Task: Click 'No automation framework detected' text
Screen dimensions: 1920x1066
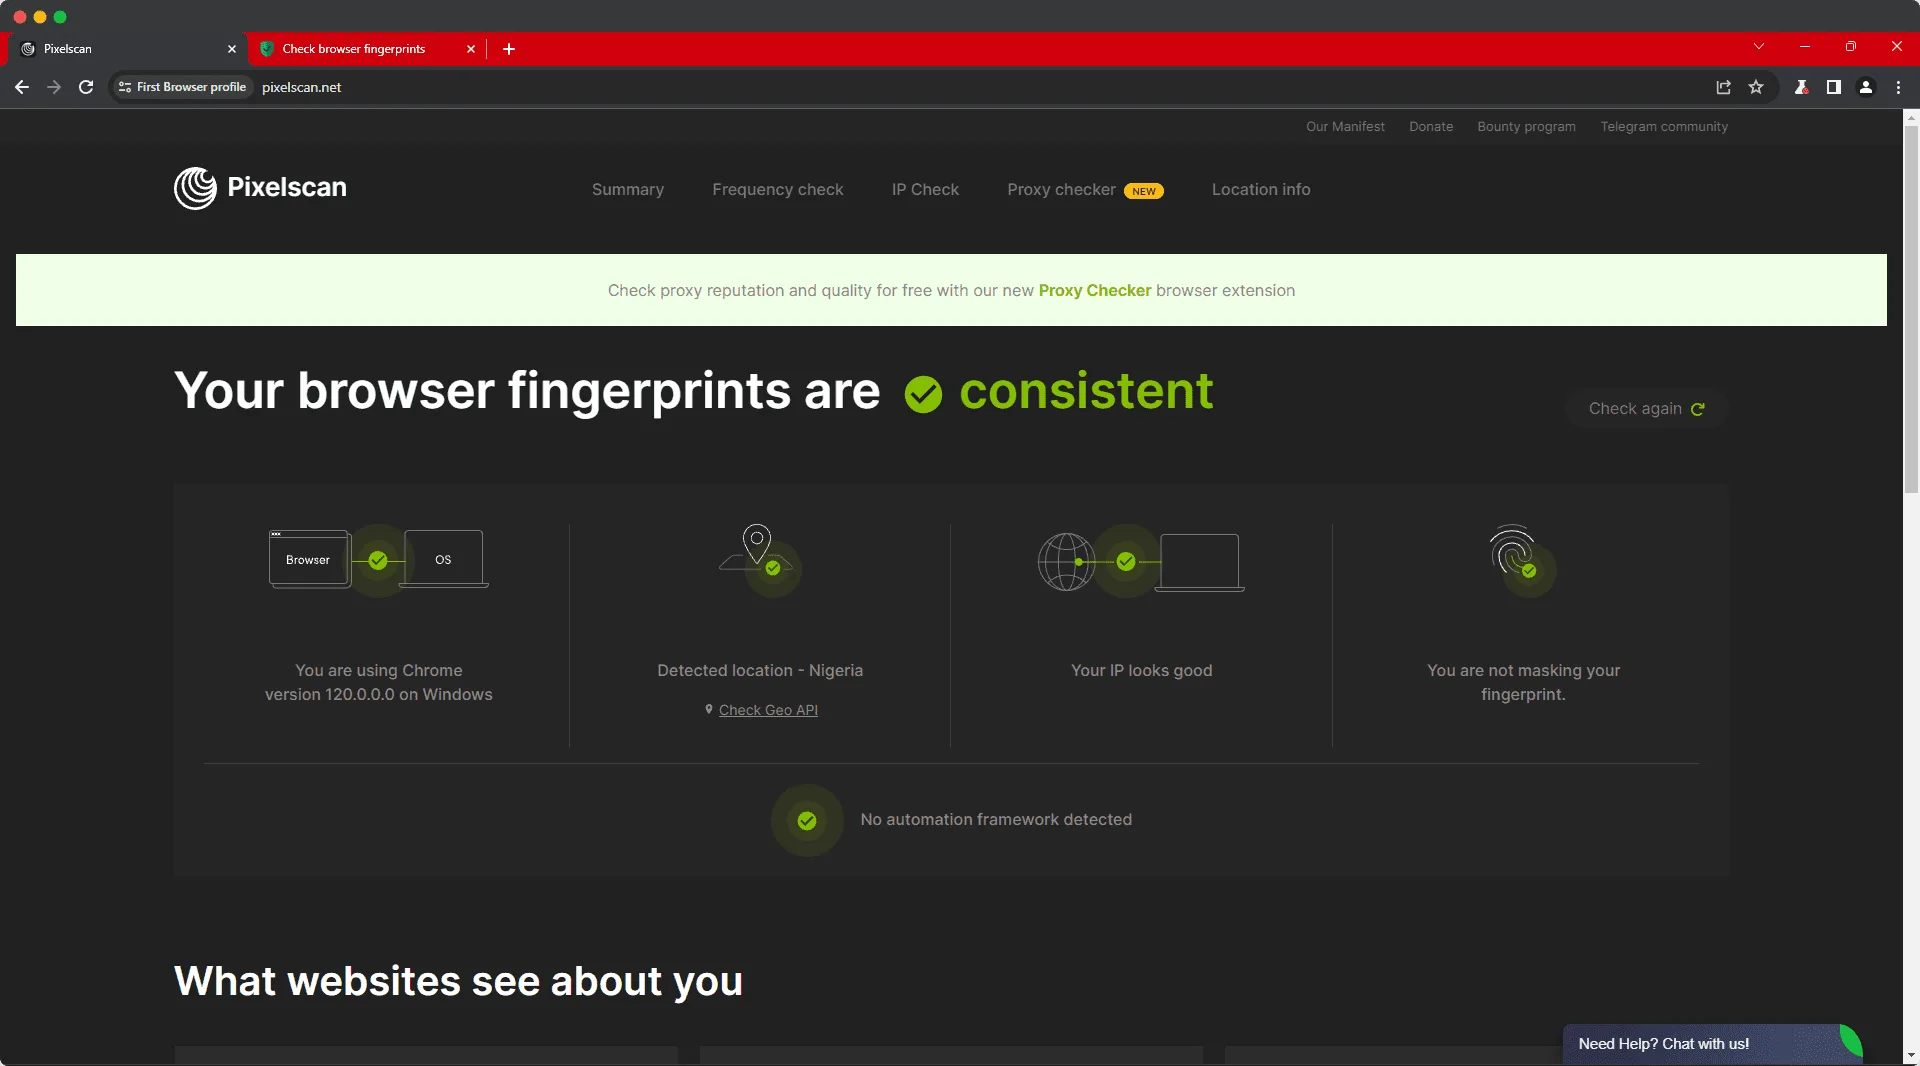Action: pos(996,820)
